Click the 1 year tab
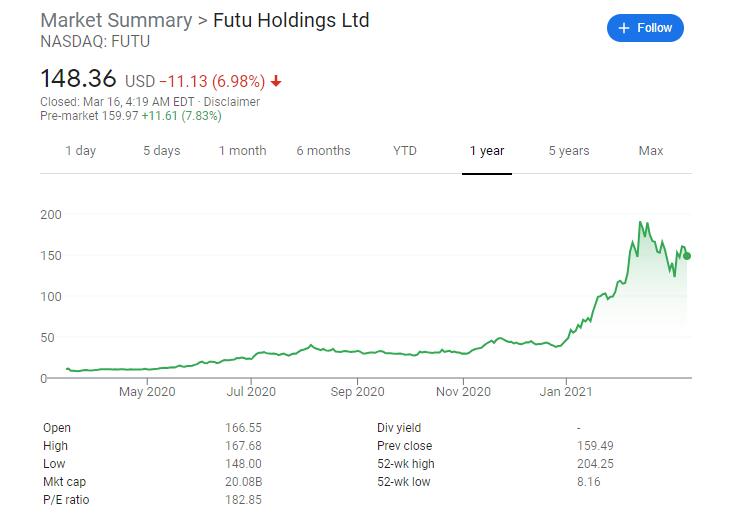Viewport: 740px width, 521px height. pyautogui.click(x=487, y=151)
